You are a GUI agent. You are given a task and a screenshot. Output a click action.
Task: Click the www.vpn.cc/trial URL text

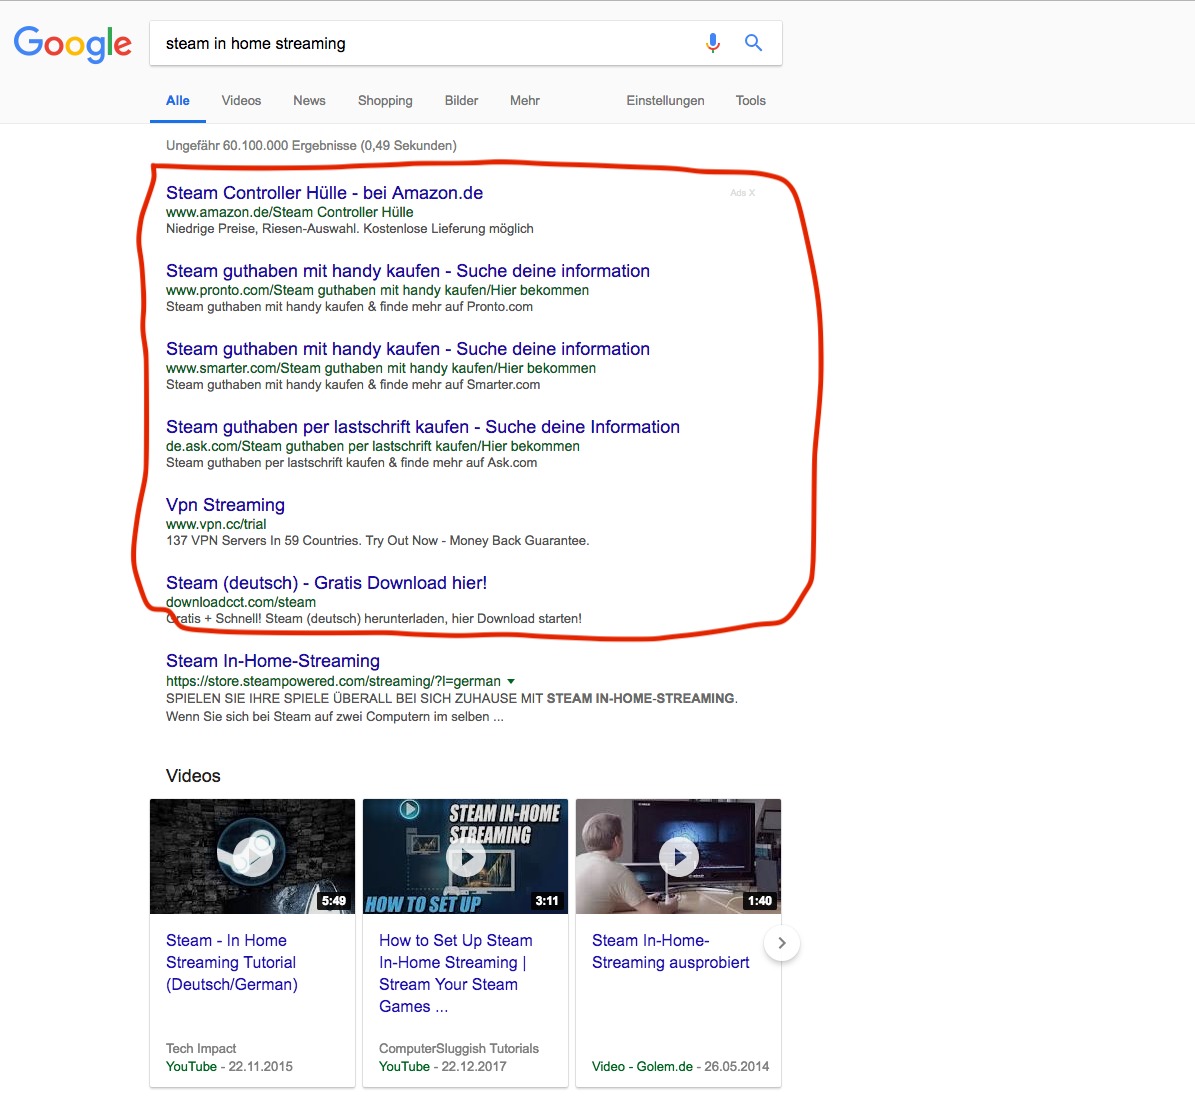(216, 524)
